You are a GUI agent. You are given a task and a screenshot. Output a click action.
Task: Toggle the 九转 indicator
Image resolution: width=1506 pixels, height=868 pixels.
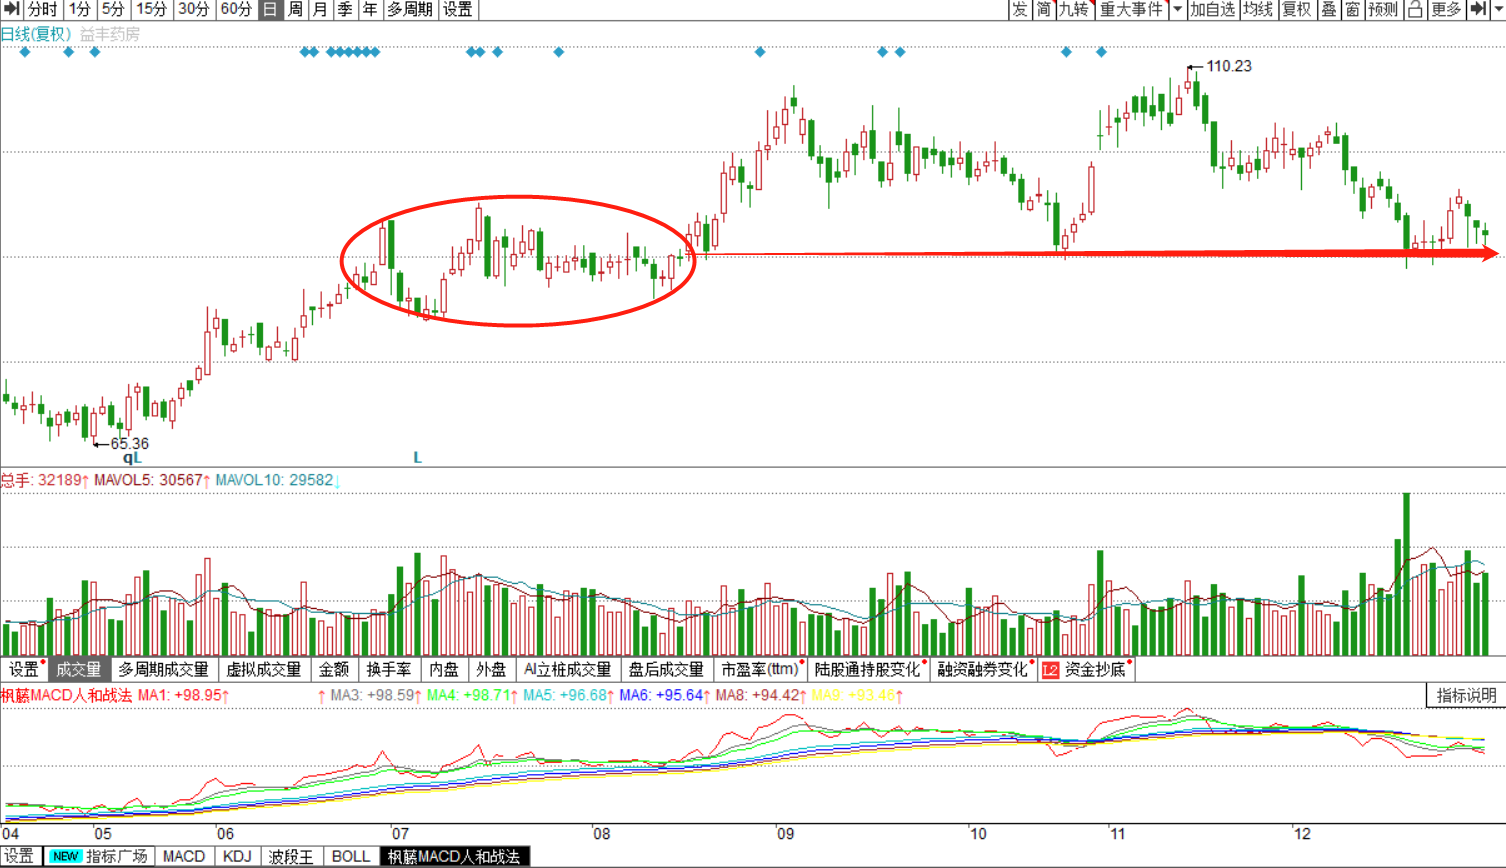pos(1074,9)
